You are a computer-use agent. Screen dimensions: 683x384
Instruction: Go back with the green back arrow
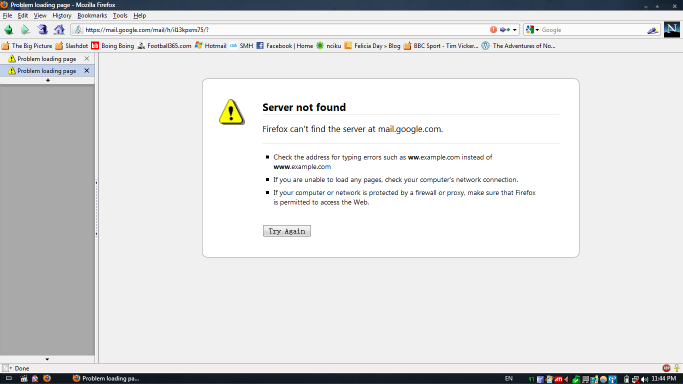pyautogui.click(x=8, y=30)
